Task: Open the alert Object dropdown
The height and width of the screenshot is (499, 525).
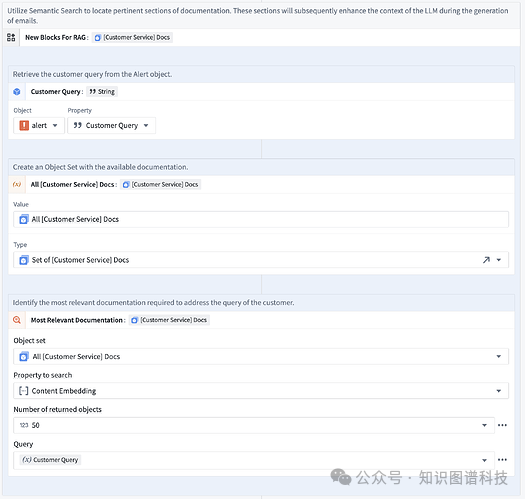Action: pyautogui.click(x=39, y=126)
